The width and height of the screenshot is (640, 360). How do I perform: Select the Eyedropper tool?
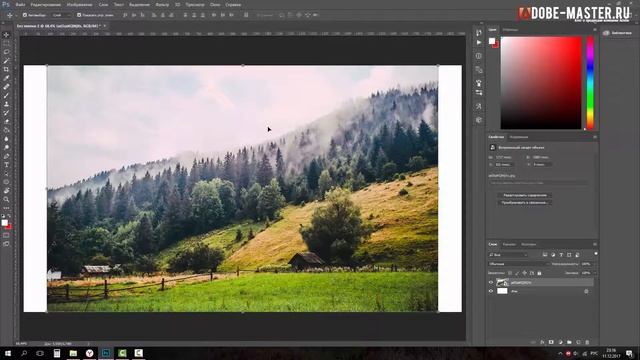point(6,78)
